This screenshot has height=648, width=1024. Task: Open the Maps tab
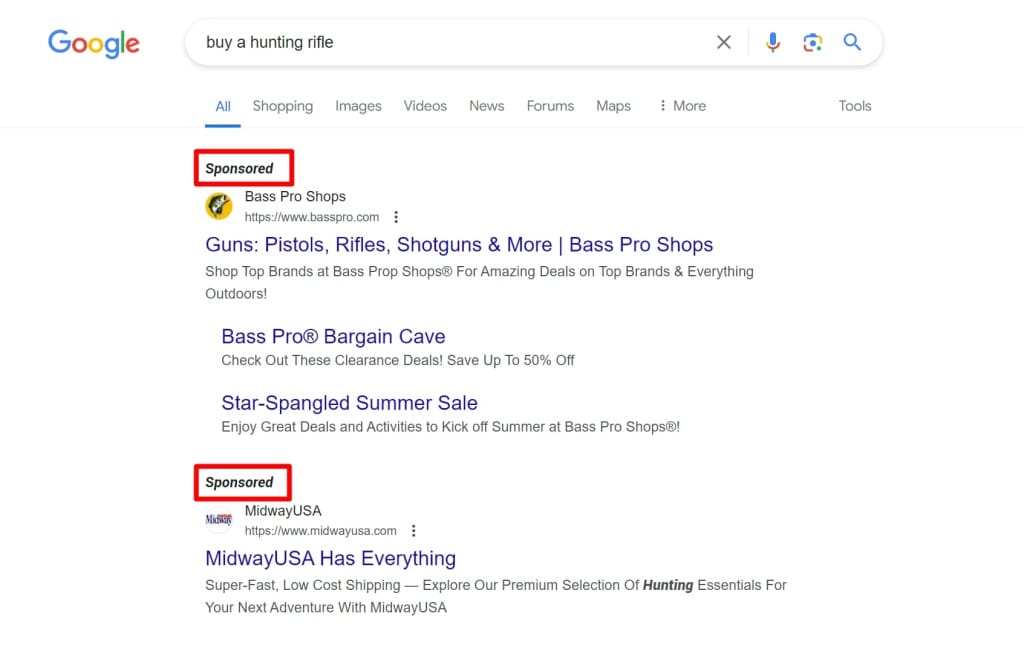pos(613,106)
